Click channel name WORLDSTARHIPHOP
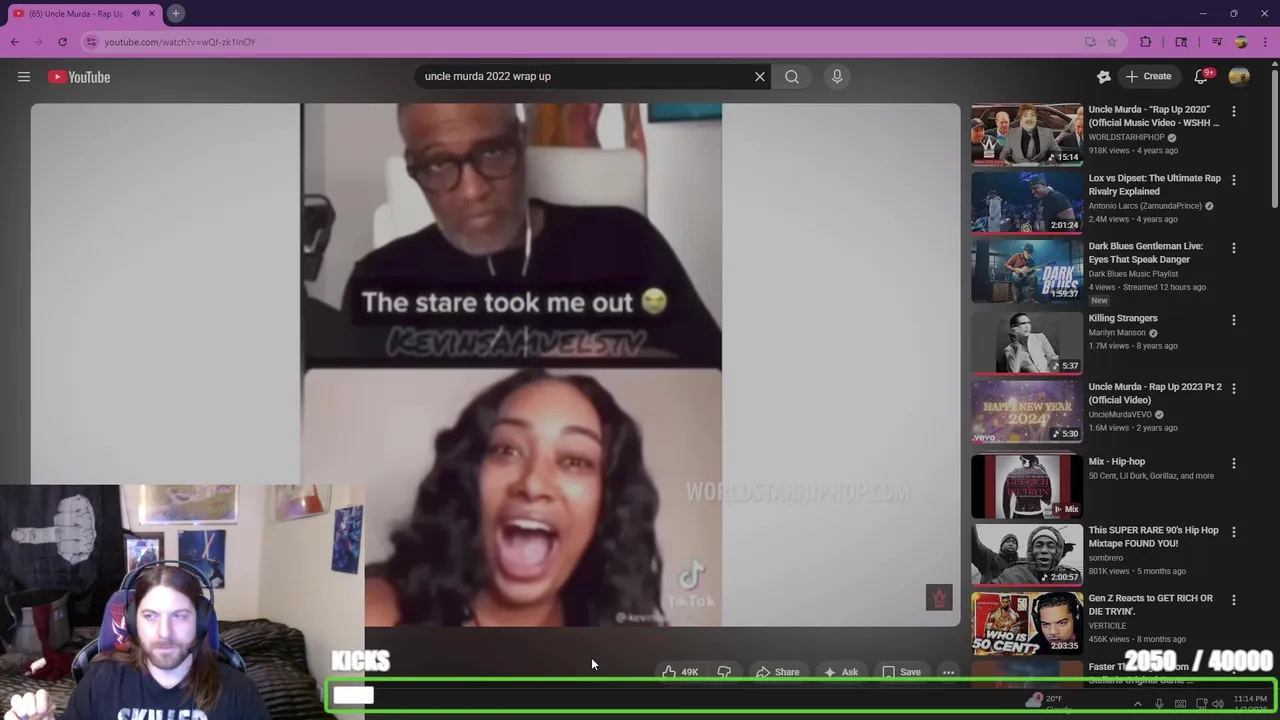Screen dimensions: 1280x720 point(1126,137)
